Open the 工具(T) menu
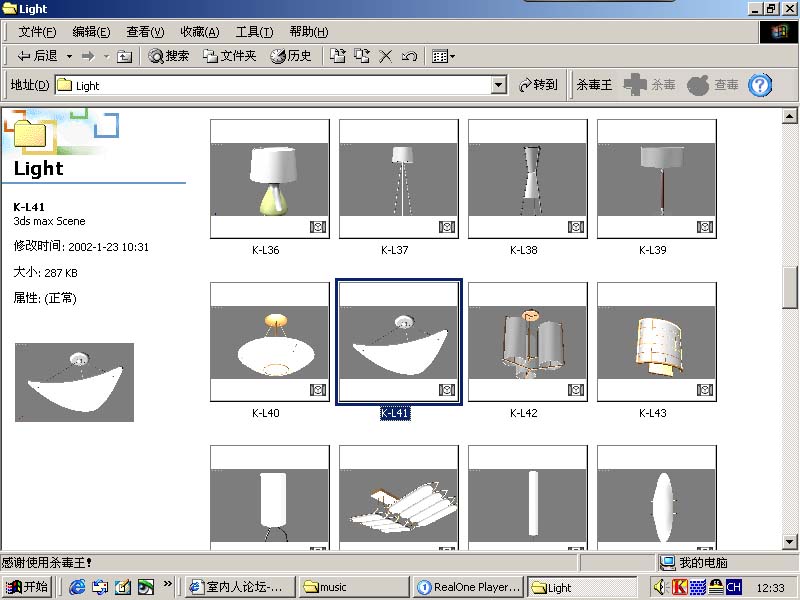This screenshot has height=600, width=800. [254, 32]
